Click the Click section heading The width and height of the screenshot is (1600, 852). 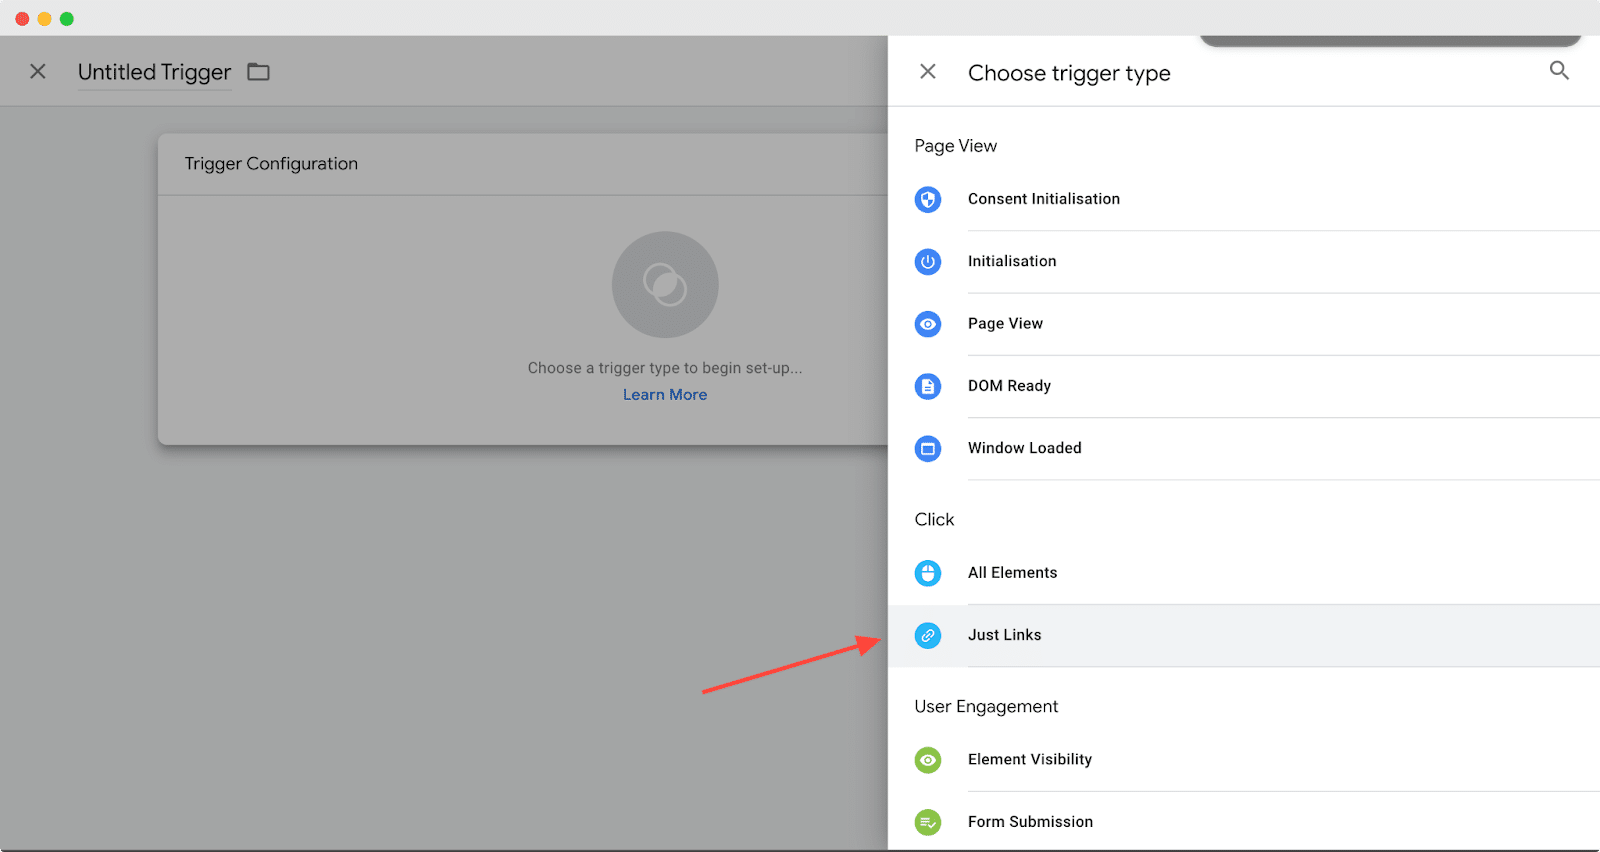[x=934, y=520]
